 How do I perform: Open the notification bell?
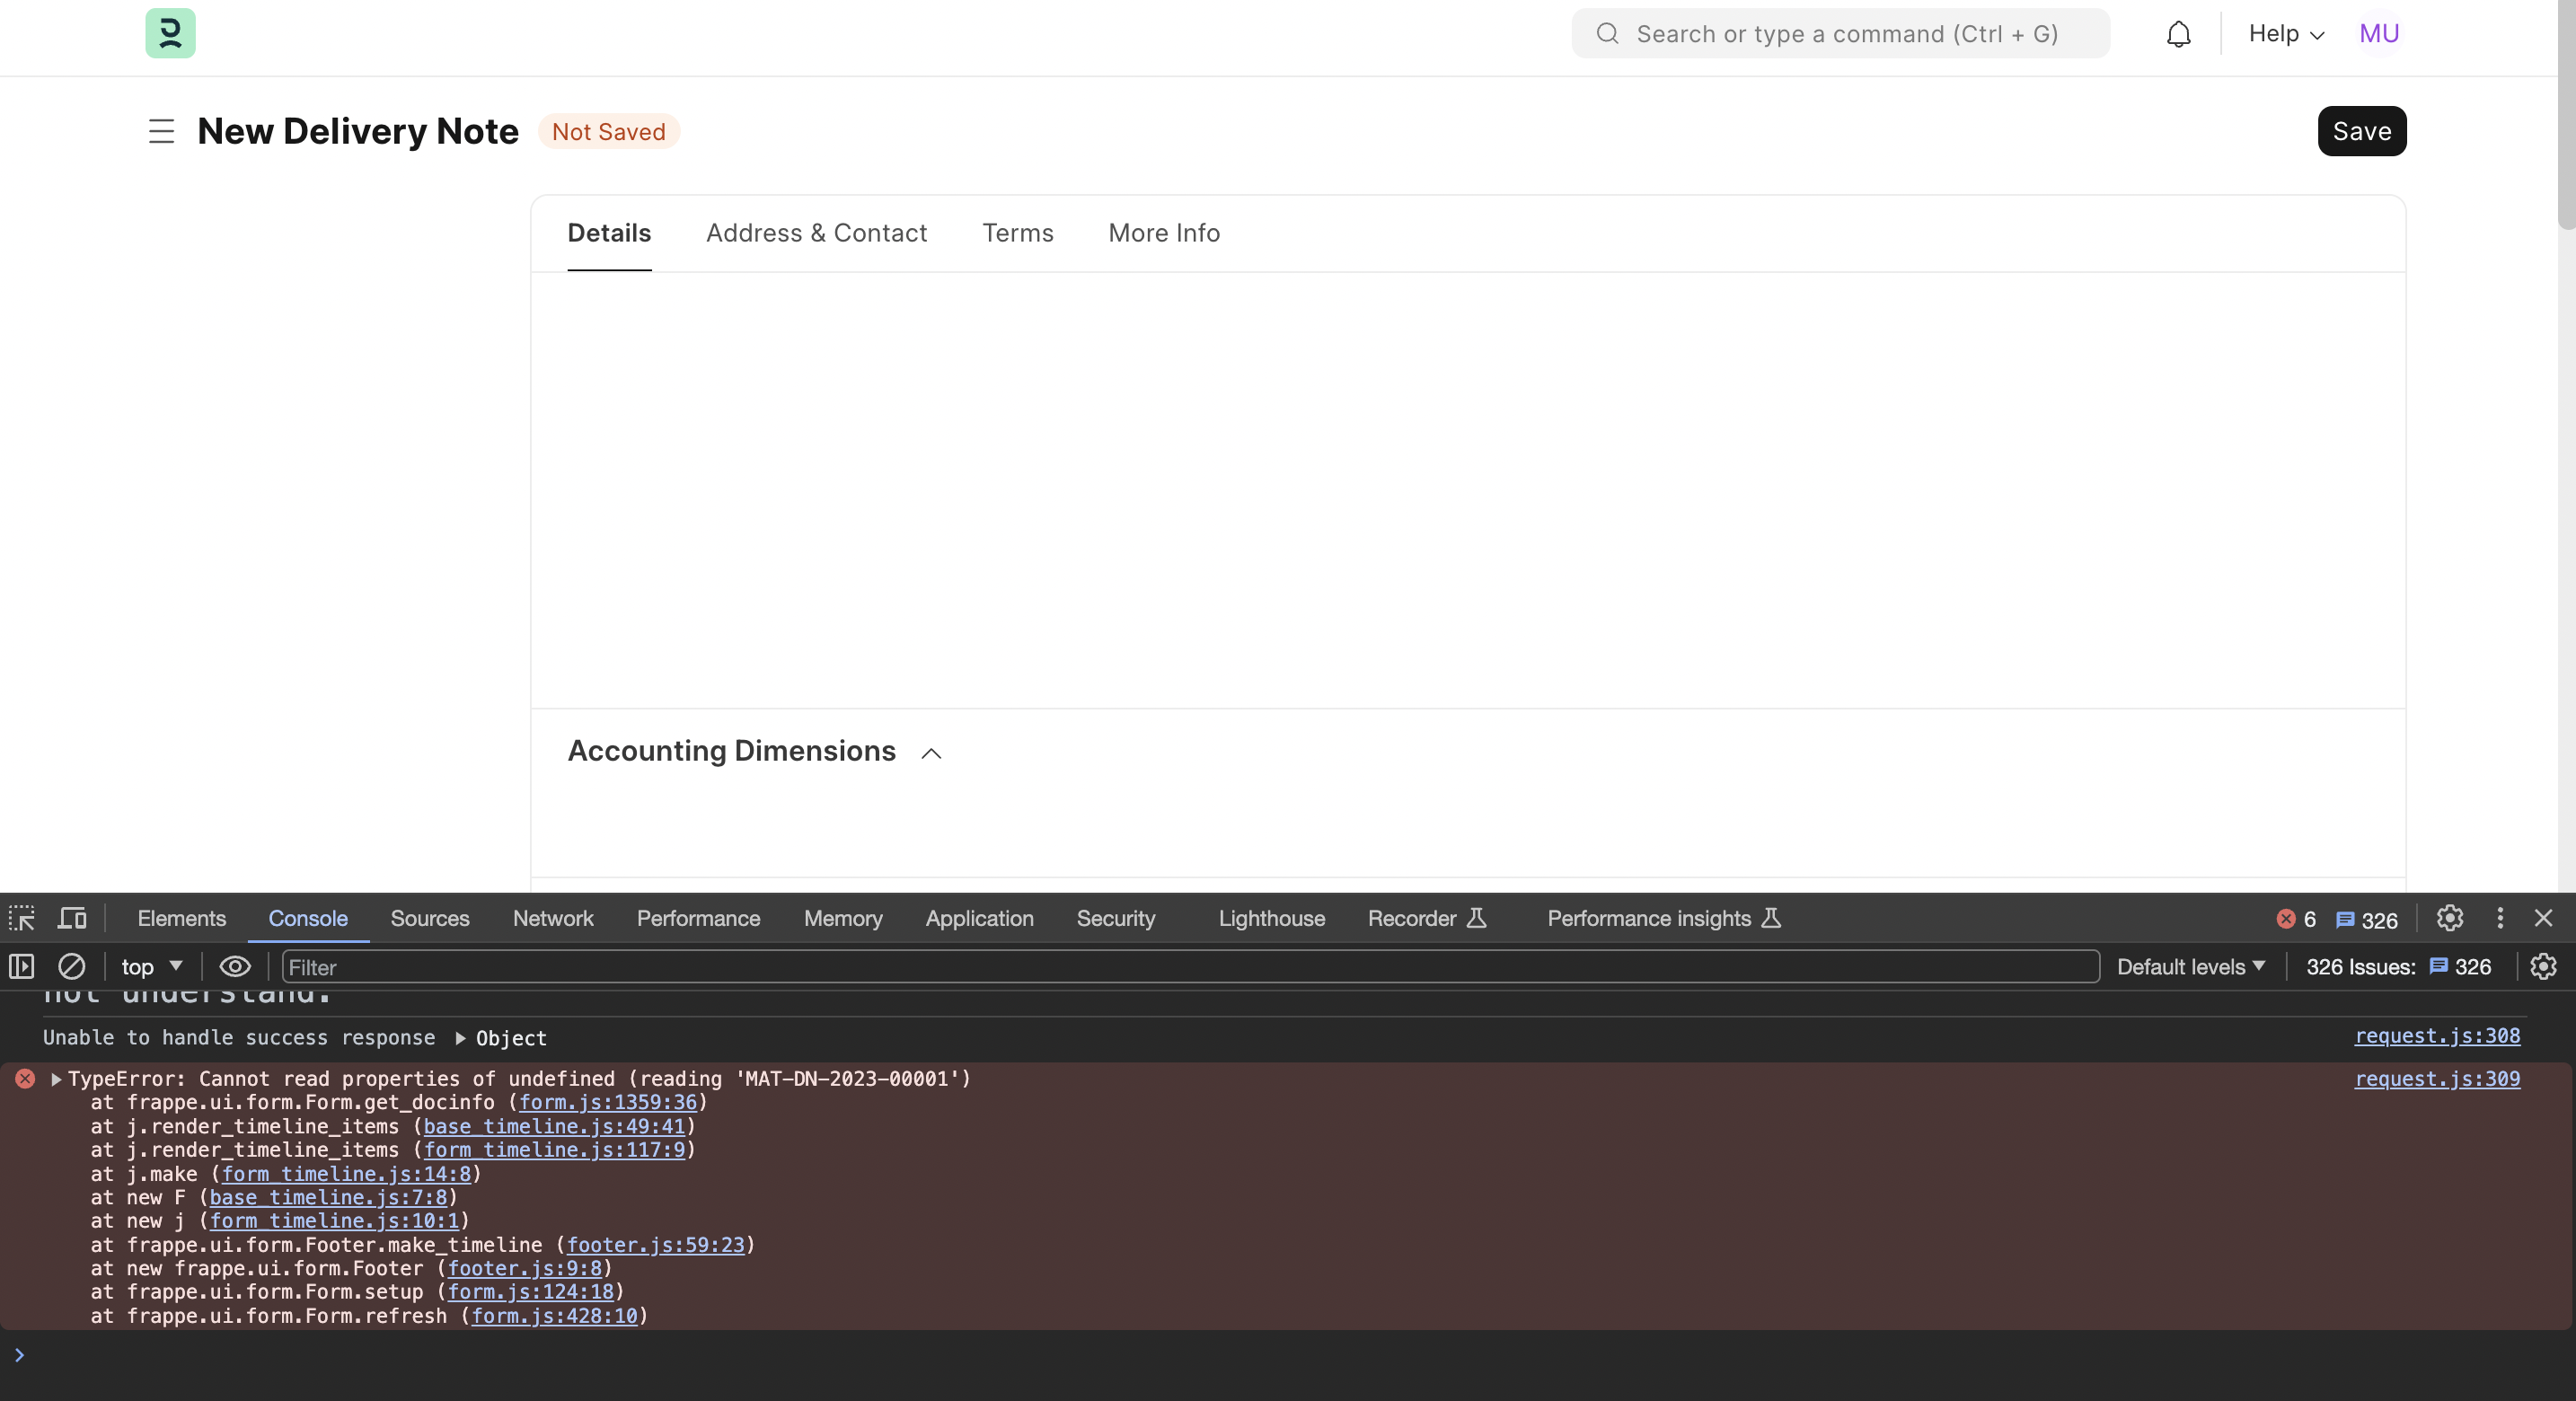[x=2178, y=33]
